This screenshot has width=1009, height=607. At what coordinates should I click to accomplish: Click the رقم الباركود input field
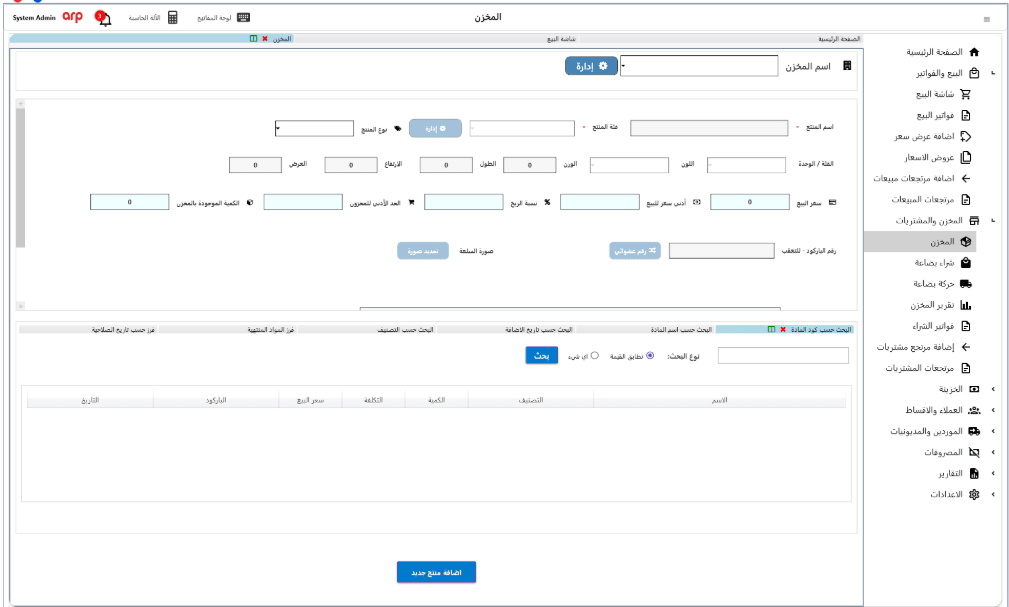pos(721,251)
